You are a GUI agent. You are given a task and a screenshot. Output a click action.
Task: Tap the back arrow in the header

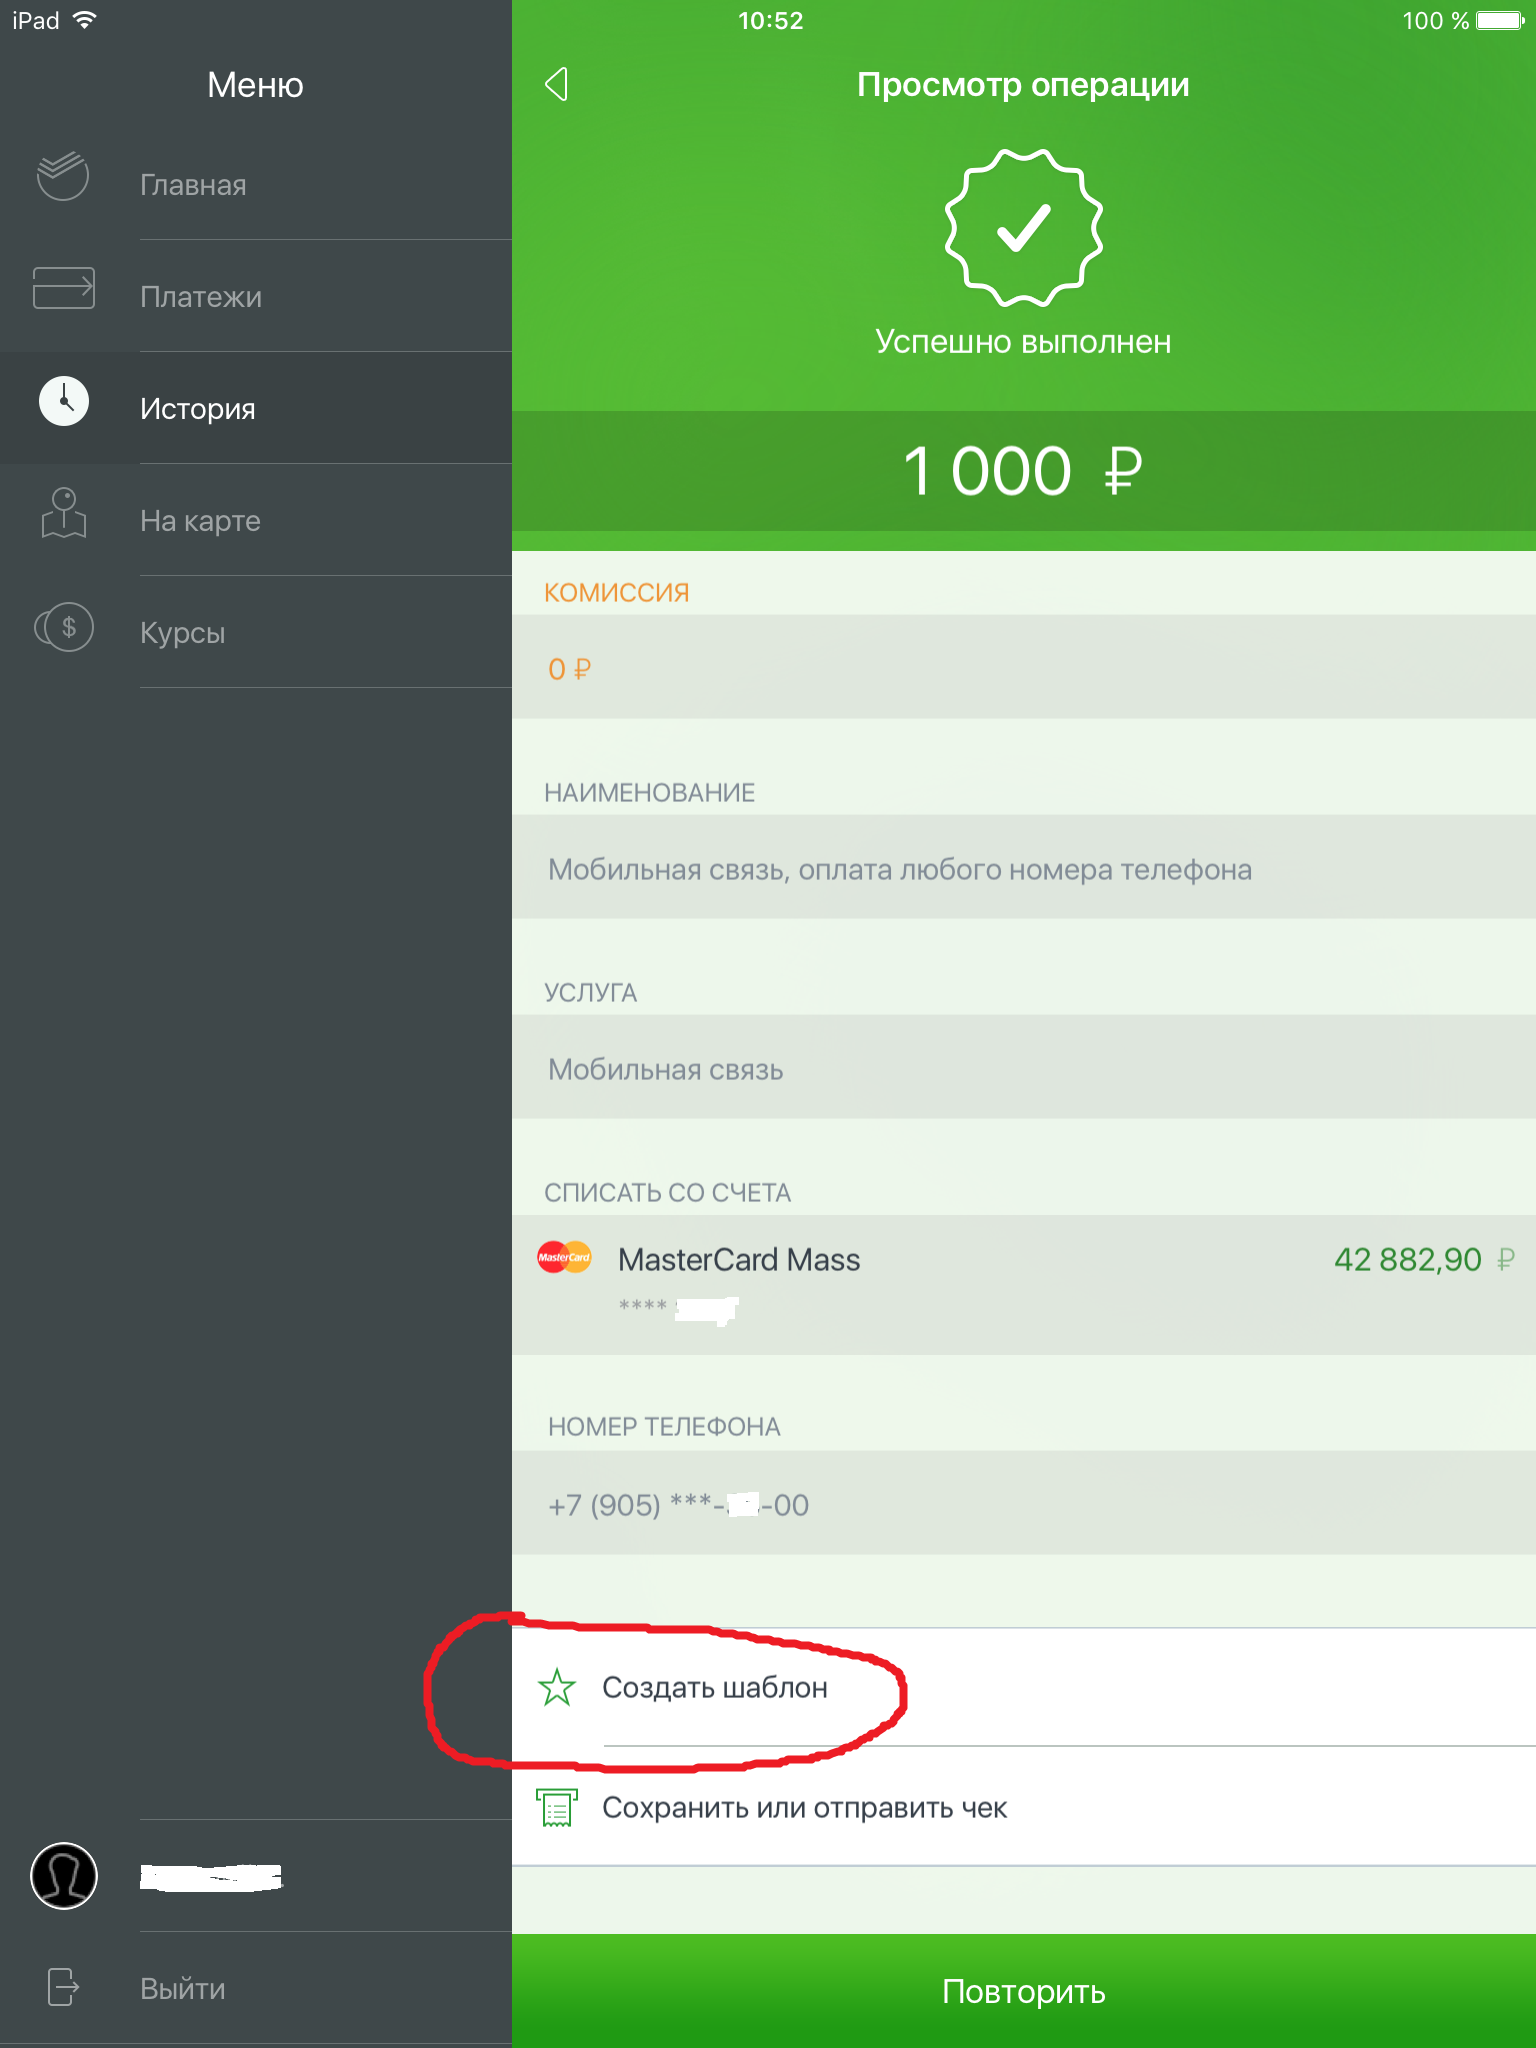(x=557, y=84)
